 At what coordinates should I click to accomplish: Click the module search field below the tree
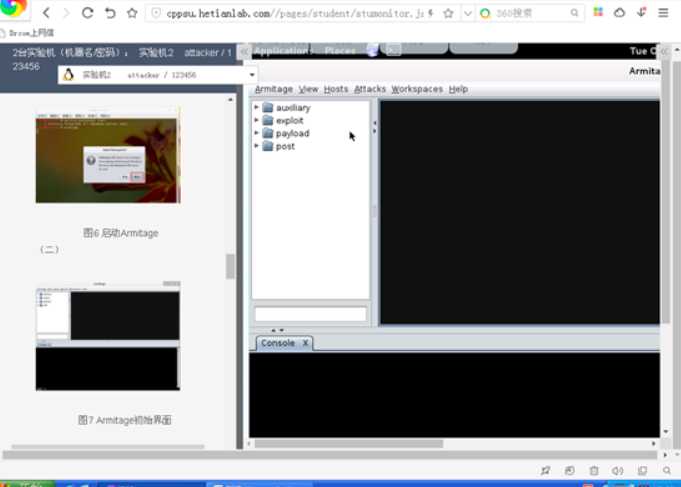coord(311,314)
